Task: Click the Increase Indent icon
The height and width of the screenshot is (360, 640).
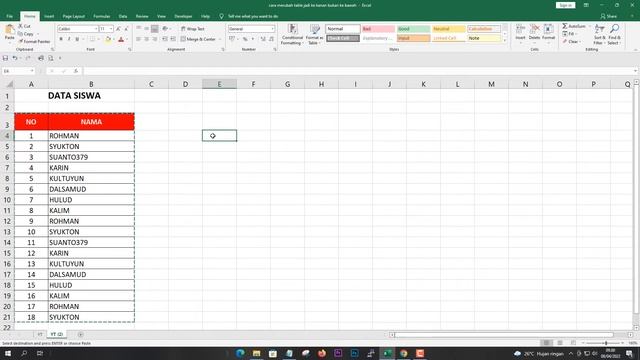Action: [x=173, y=39]
